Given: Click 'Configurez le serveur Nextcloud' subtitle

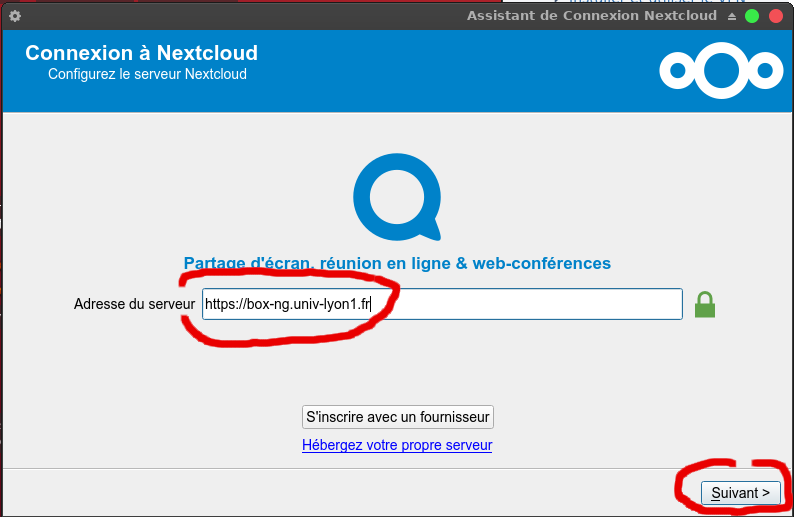Looking at the screenshot, I should click(x=147, y=74).
